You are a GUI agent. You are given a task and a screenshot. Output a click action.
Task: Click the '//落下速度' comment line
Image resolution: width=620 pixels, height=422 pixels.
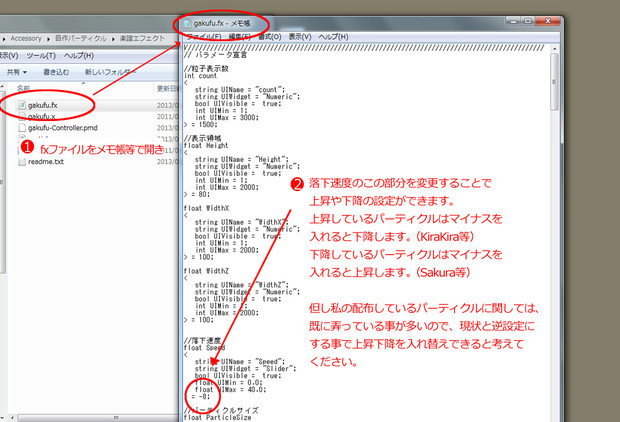click(x=202, y=341)
